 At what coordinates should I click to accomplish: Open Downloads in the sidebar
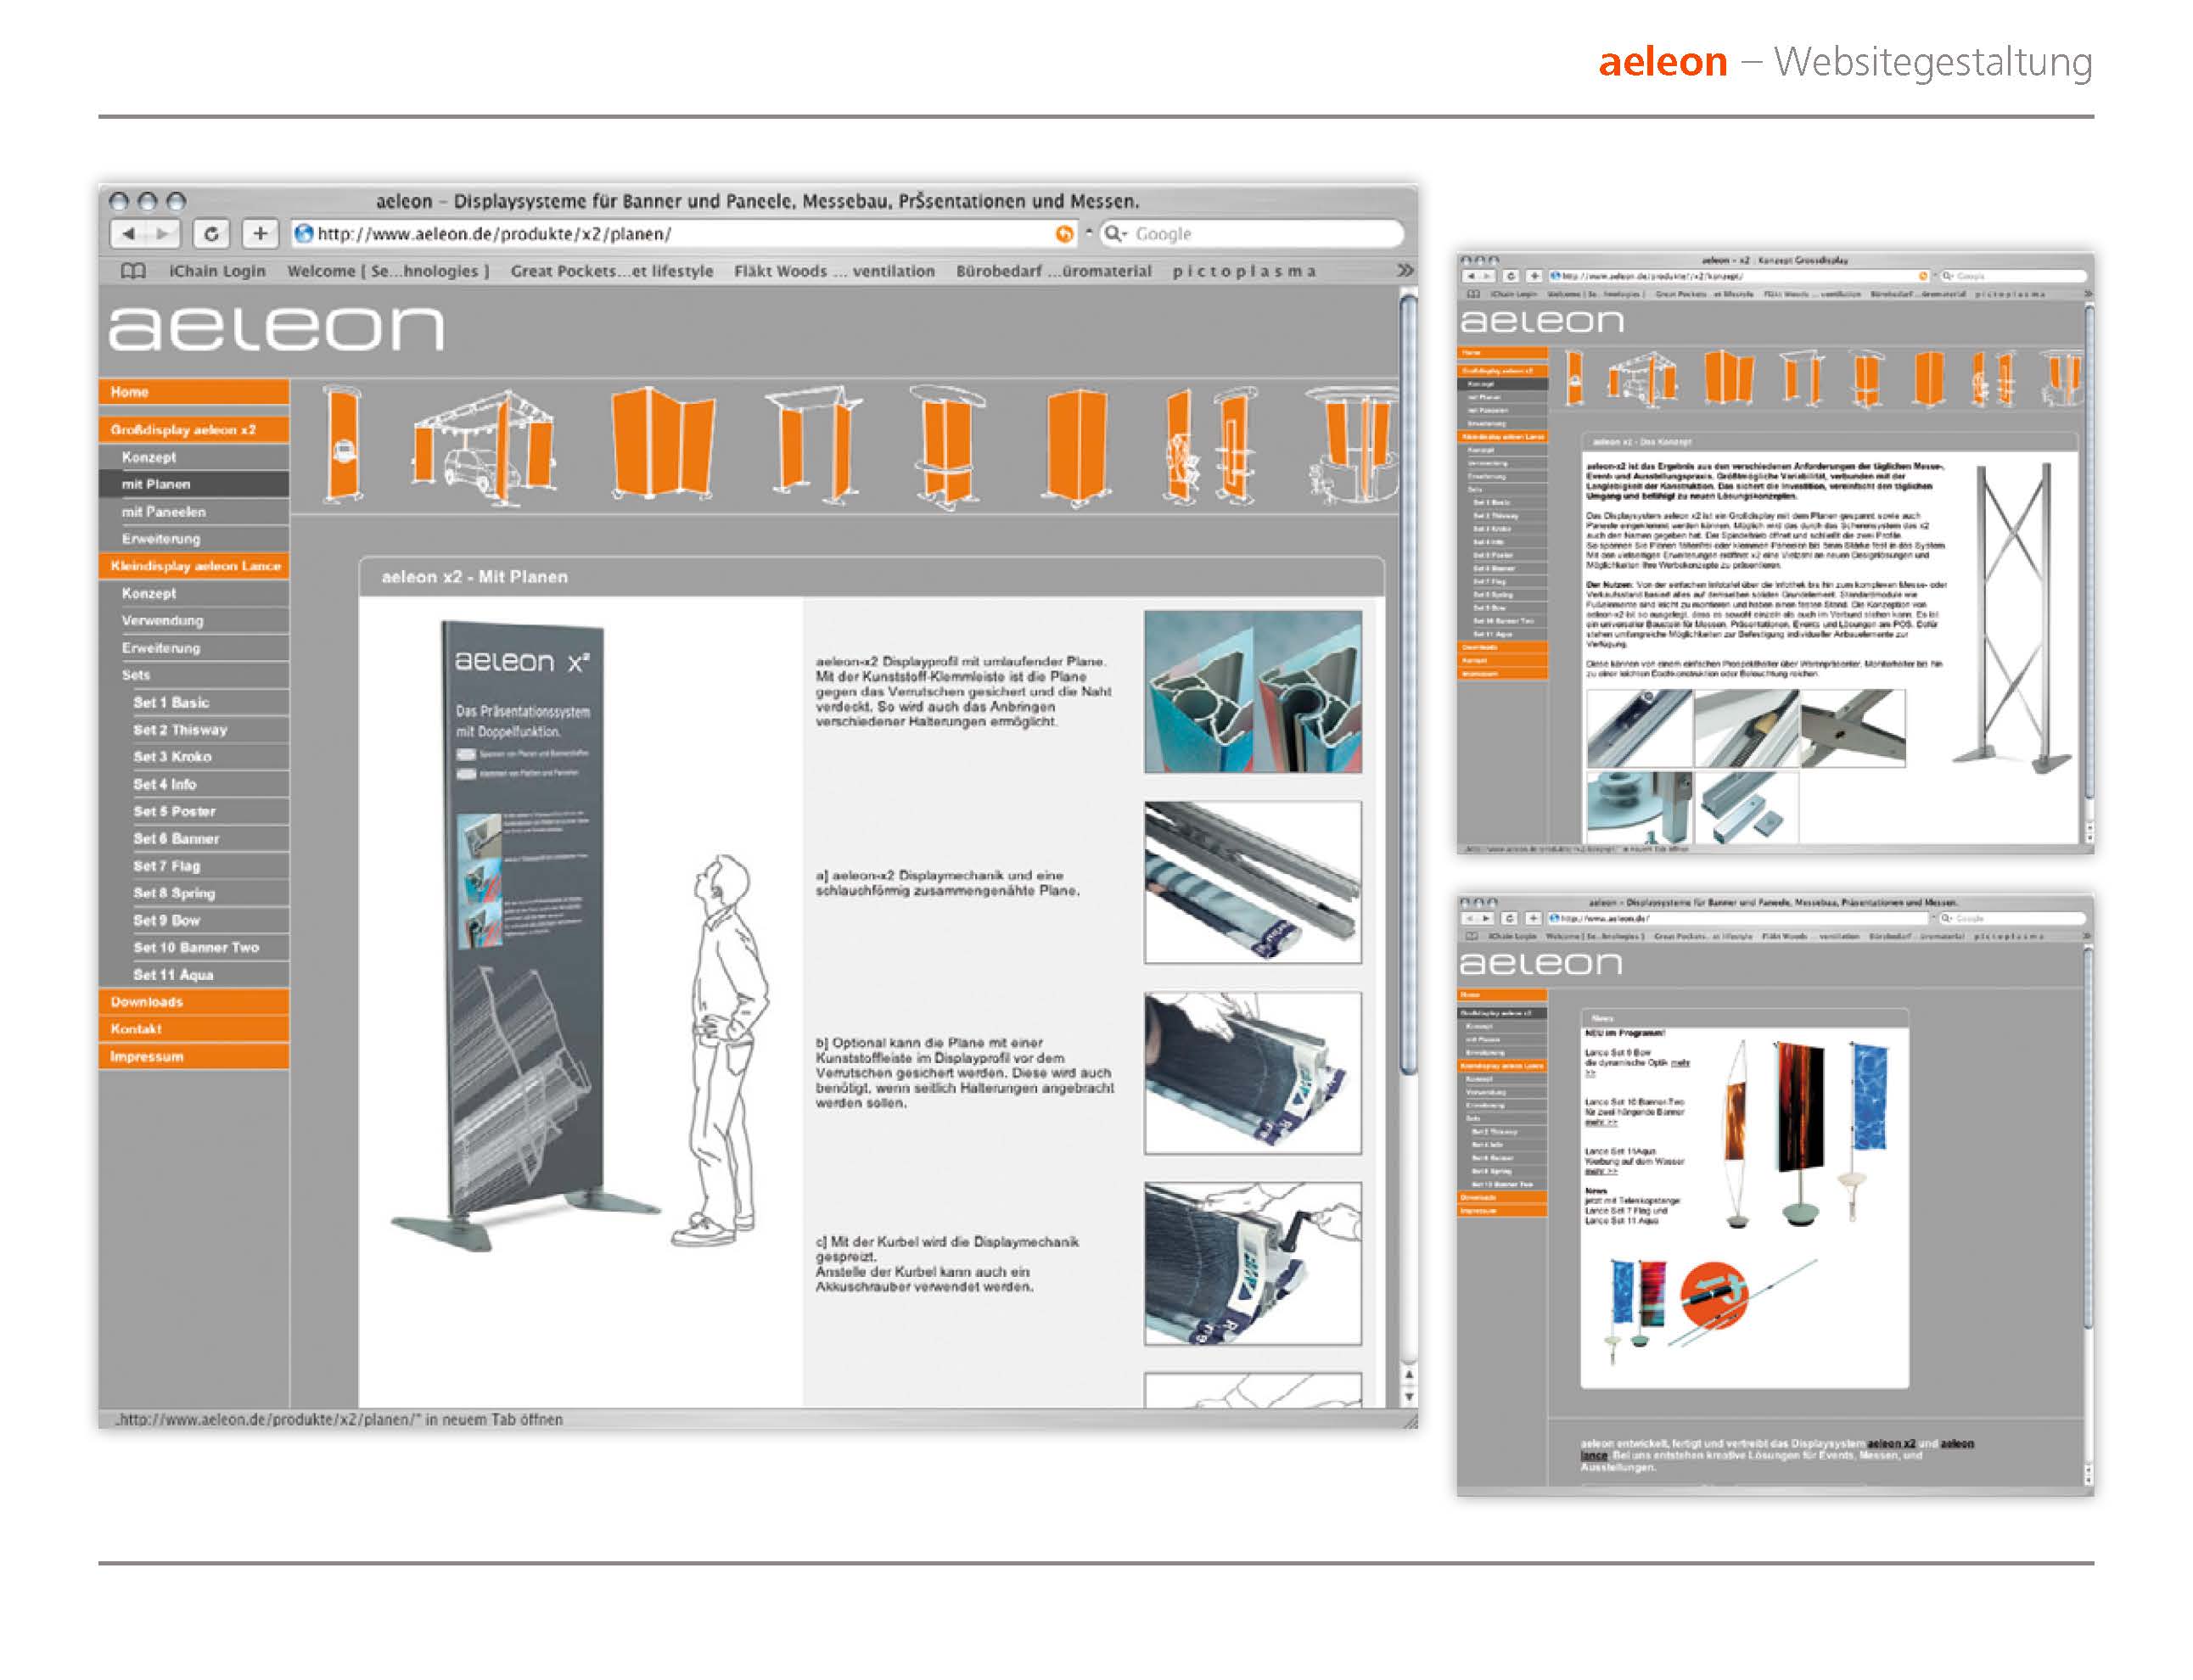pos(194,1002)
